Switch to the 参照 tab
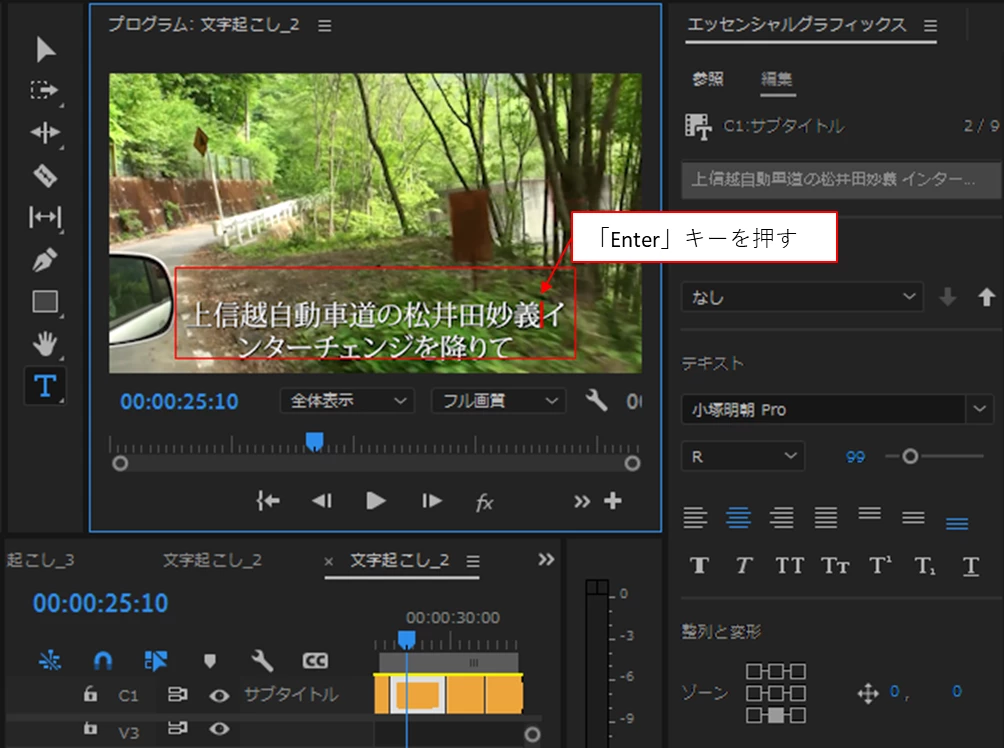Image resolution: width=1004 pixels, height=748 pixels. pos(708,79)
